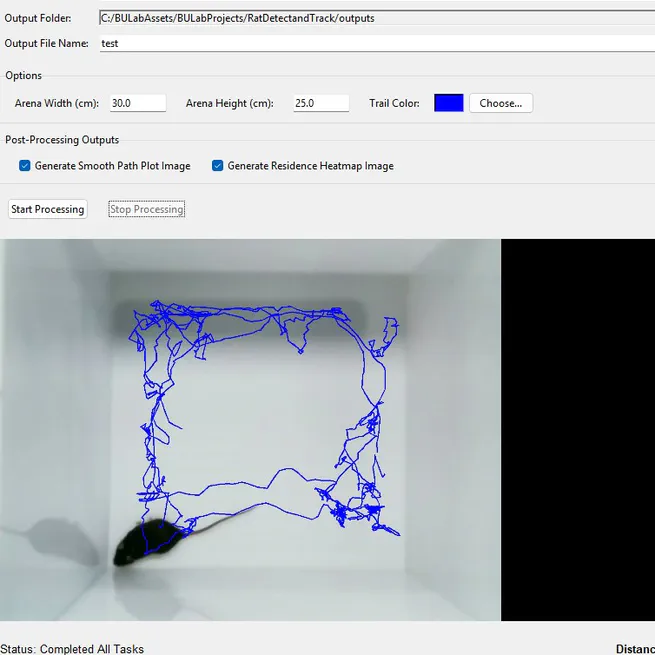Click the black preview panel beside the video
Image resolution: width=655 pixels, height=655 pixels.
(578, 430)
